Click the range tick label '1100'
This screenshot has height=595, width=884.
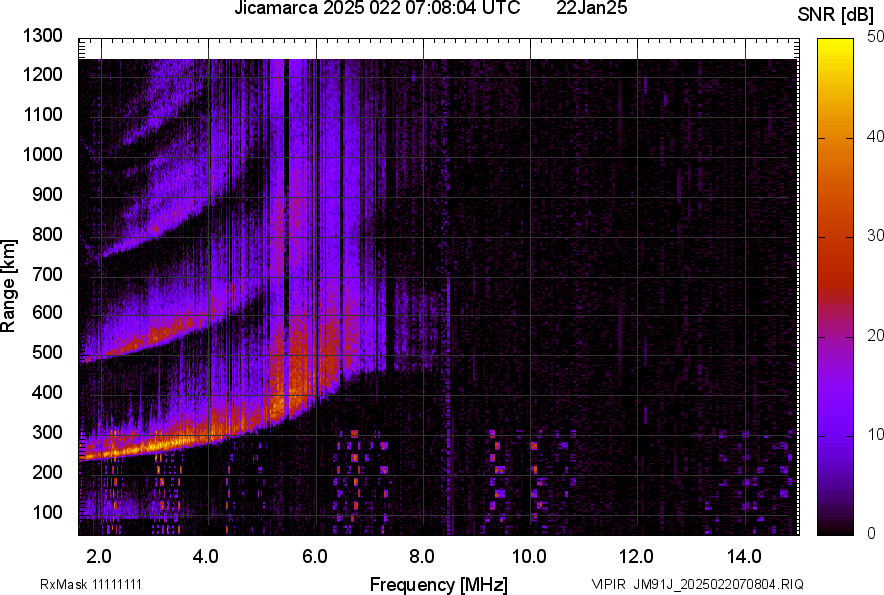42,115
